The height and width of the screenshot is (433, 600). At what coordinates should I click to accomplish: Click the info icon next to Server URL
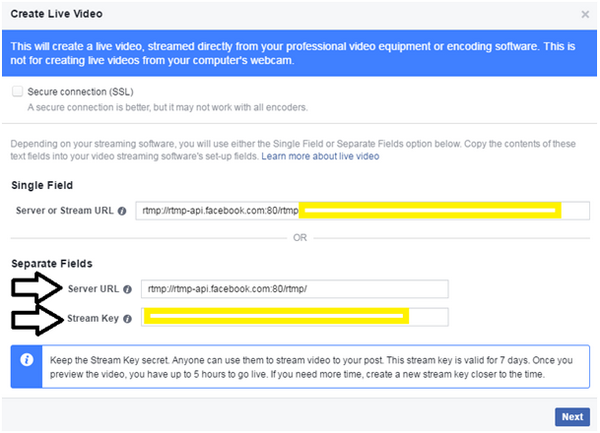point(127,289)
